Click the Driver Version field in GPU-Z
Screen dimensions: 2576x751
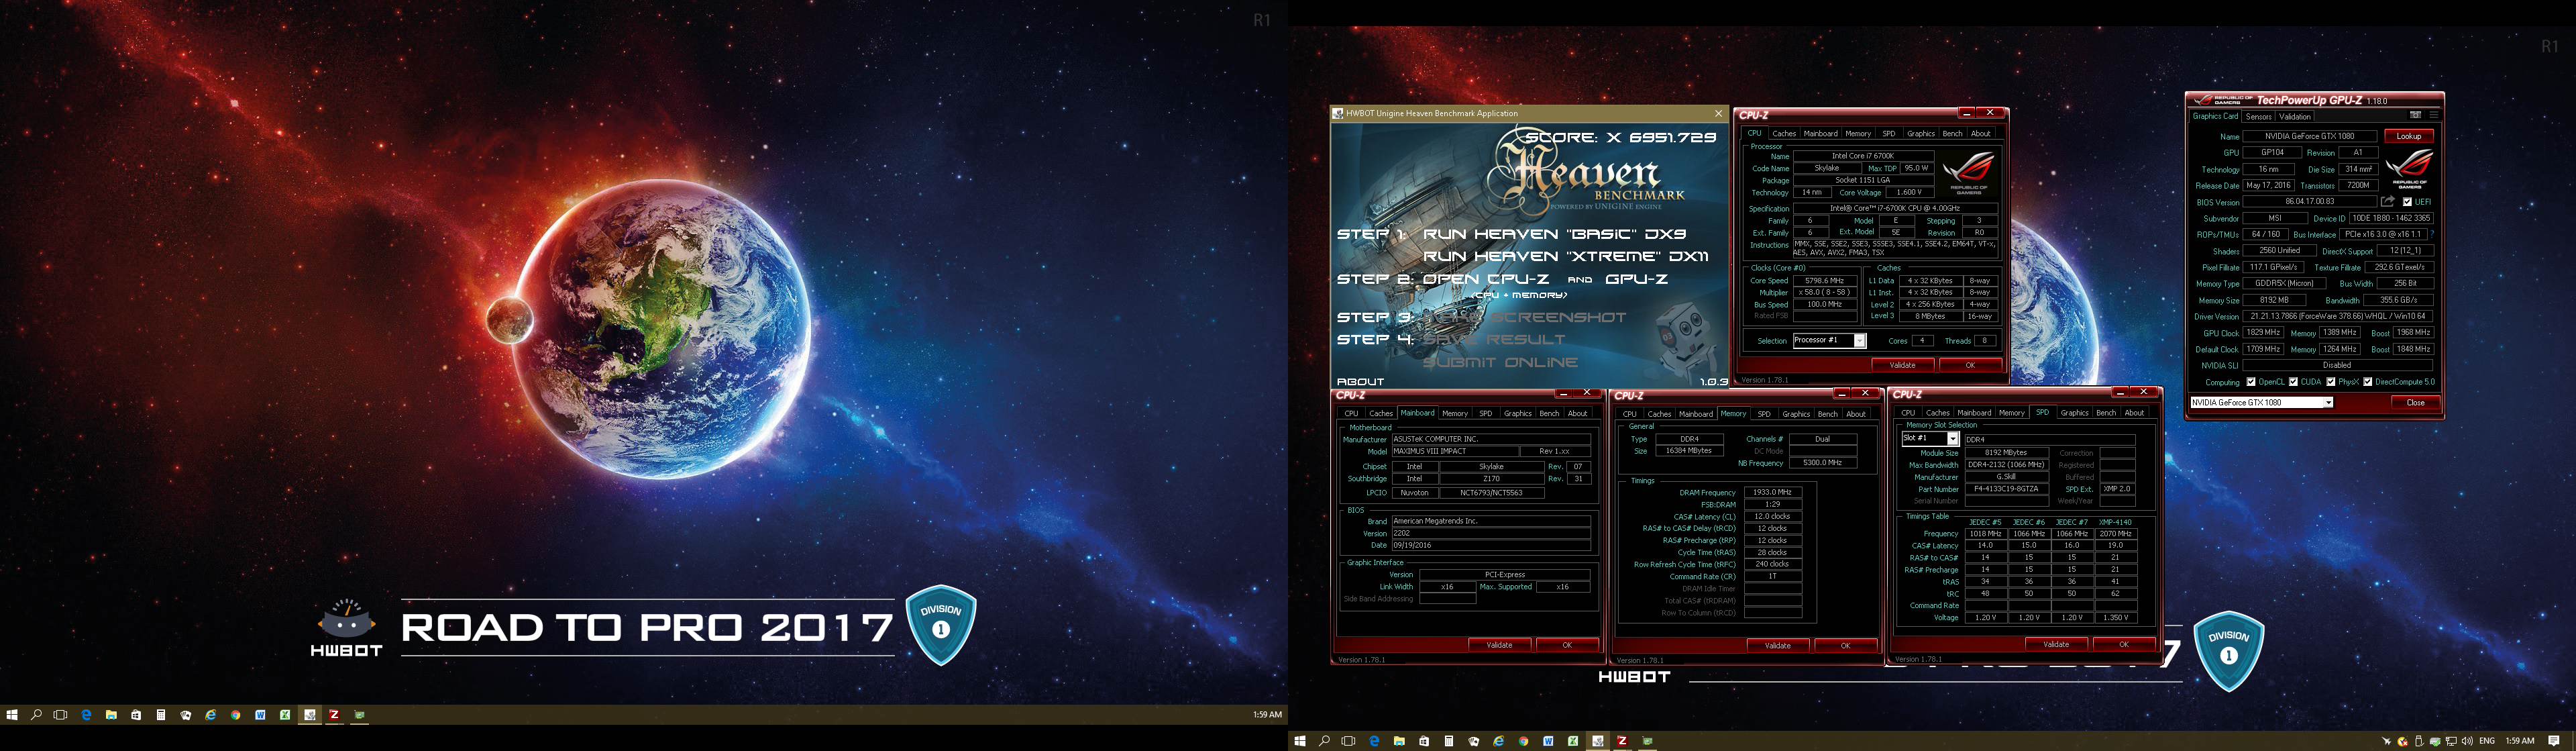(2338, 316)
